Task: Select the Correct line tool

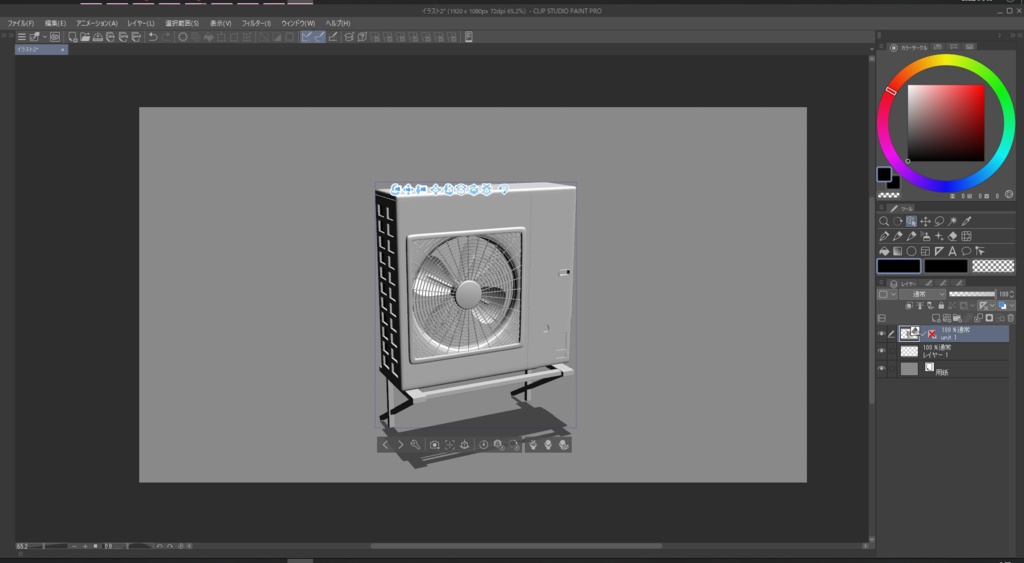Action: coord(980,251)
